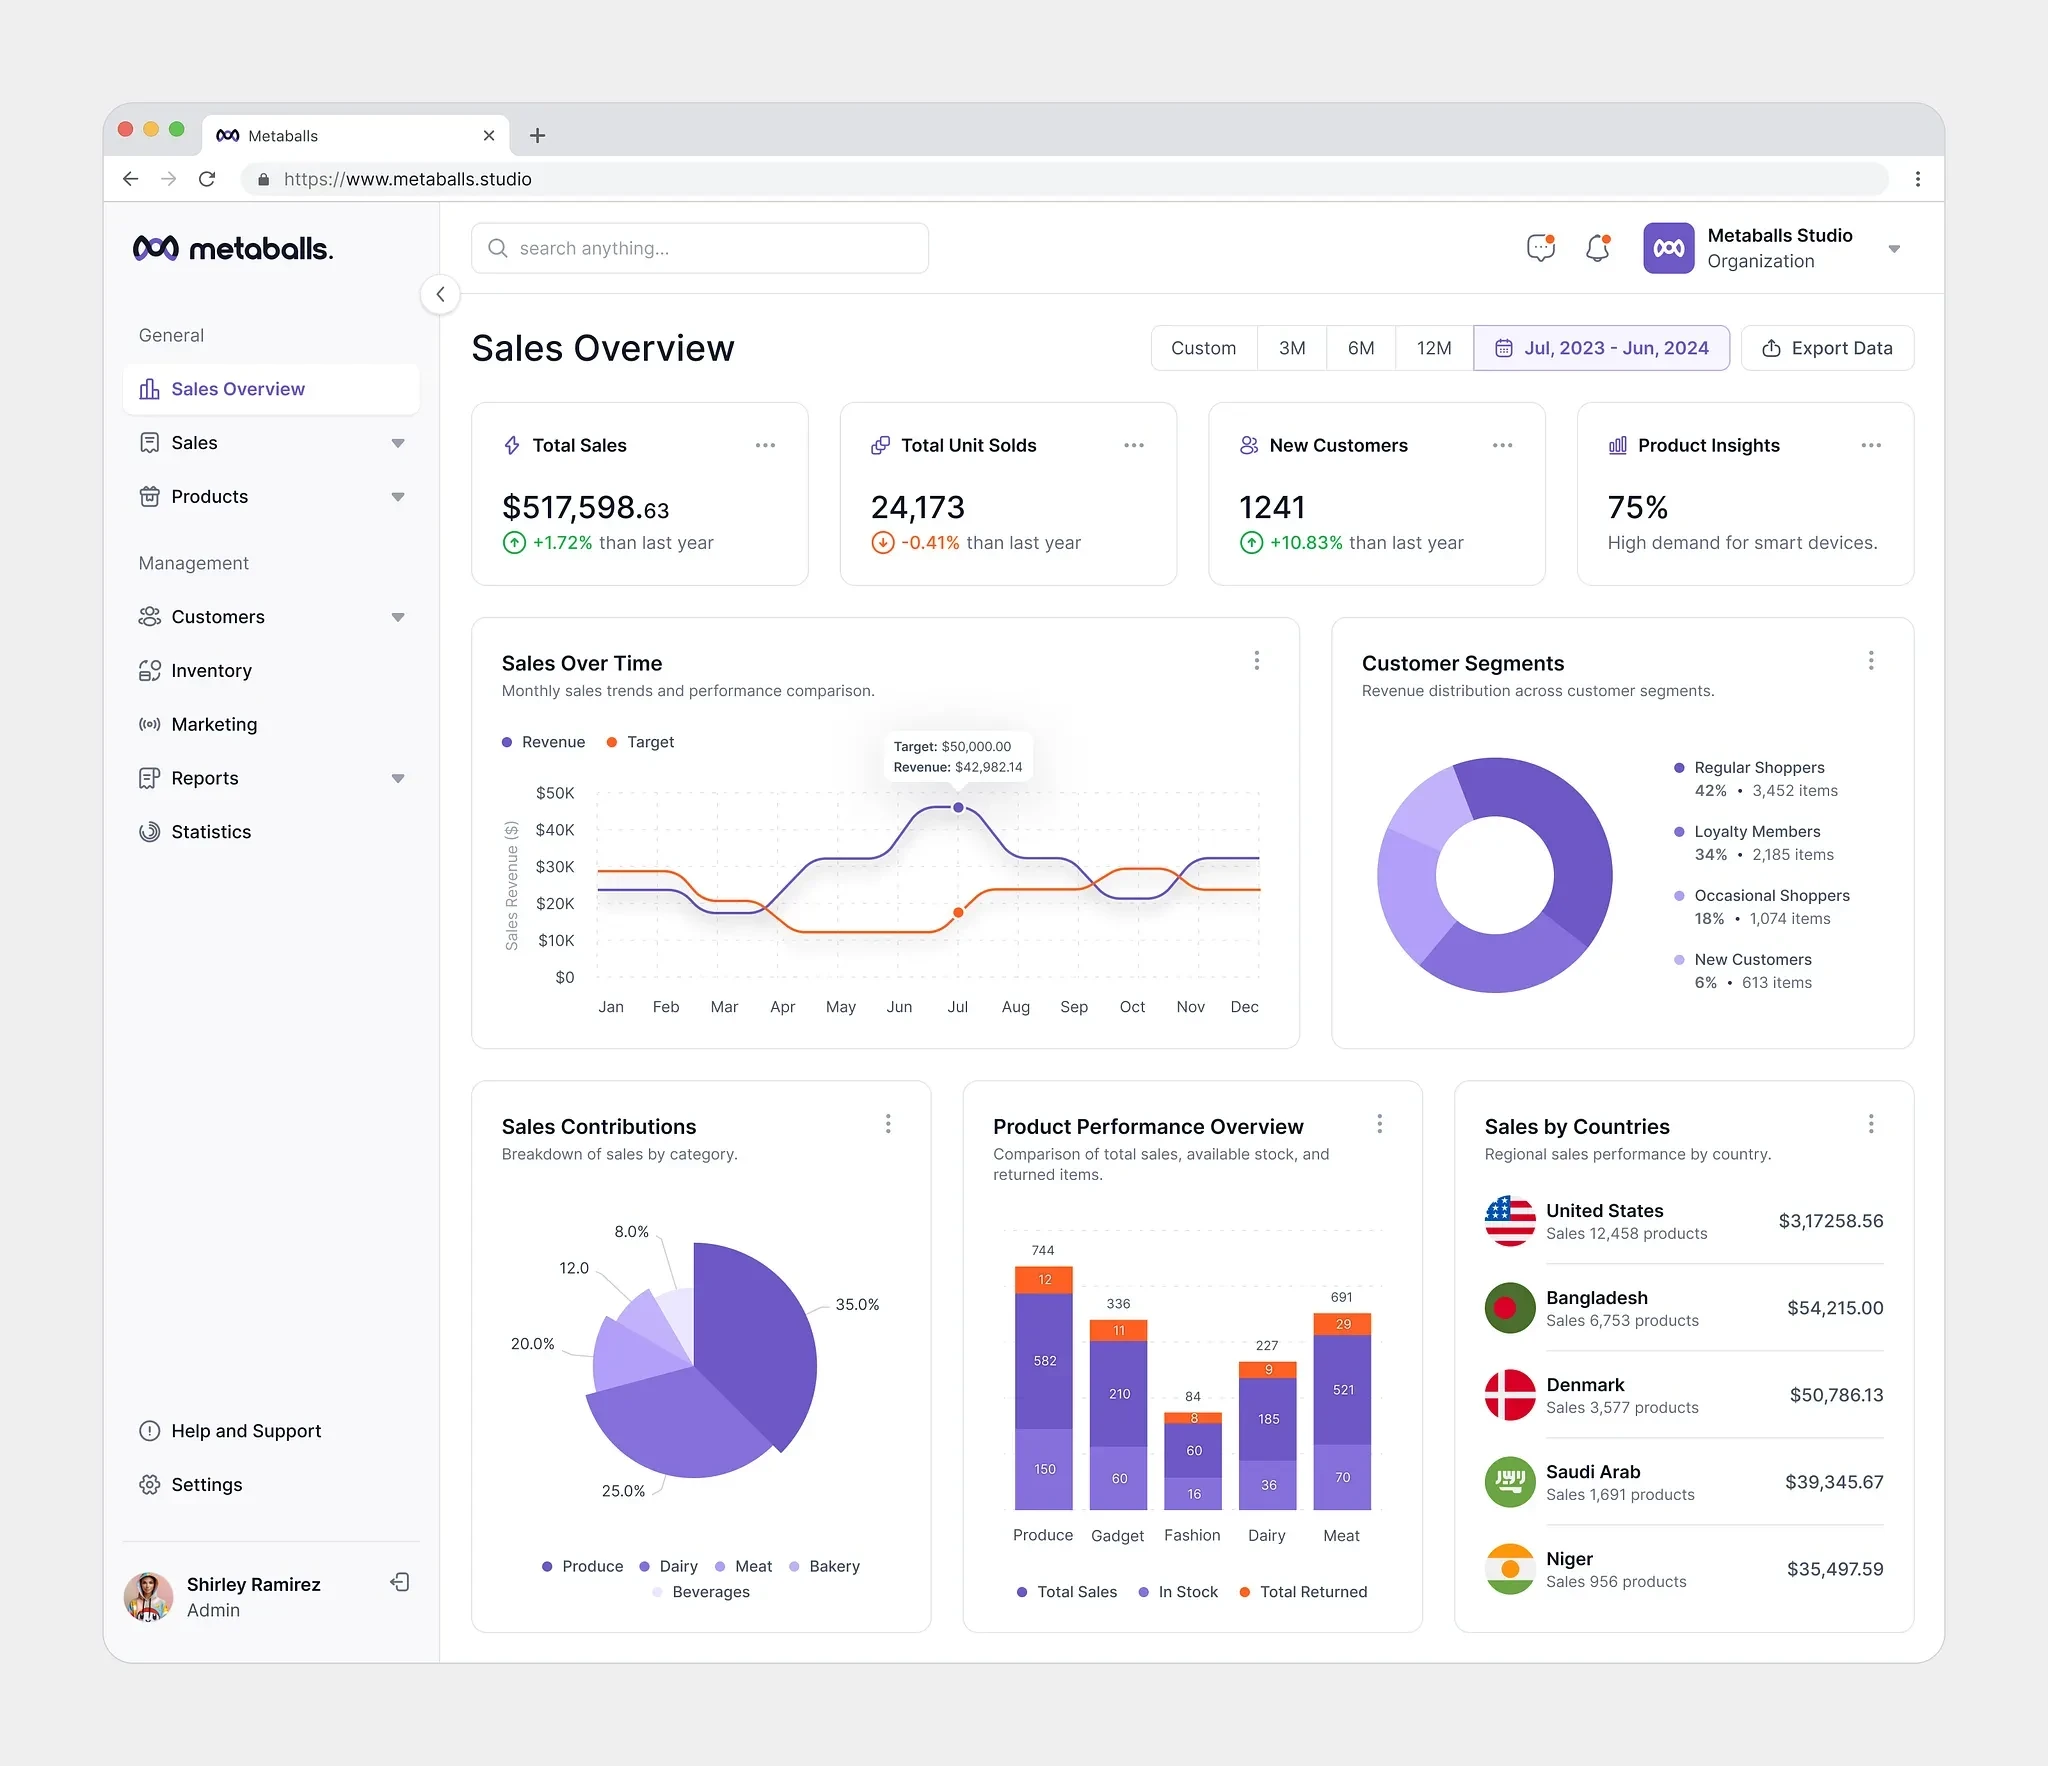Open the Jul 2023 - Jun 2024 date picker
The image size is (2048, 1766).
pyautogui.click(x=1601, y=348)
